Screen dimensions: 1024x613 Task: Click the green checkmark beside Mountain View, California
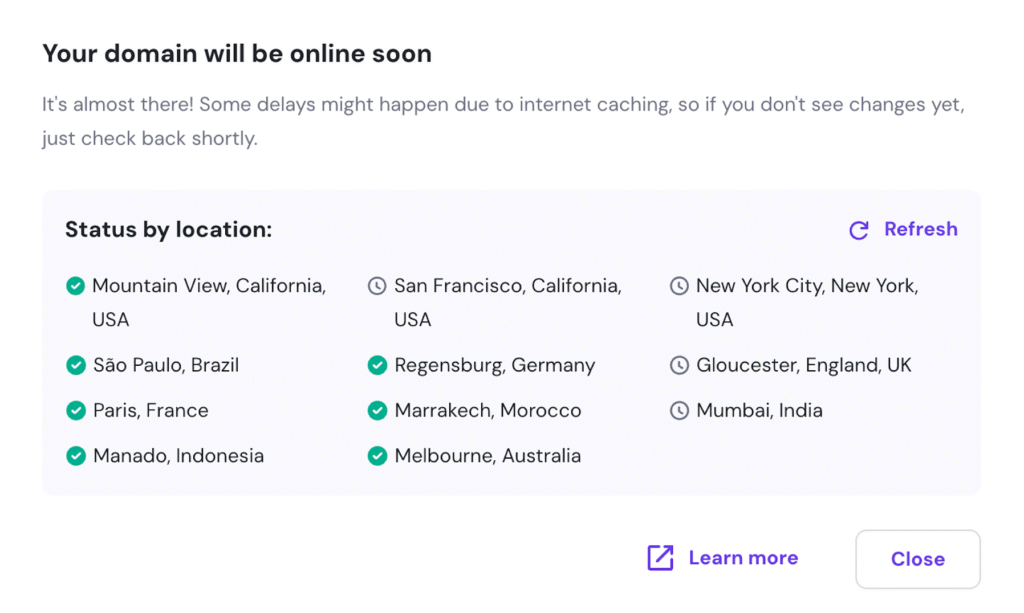75,285
